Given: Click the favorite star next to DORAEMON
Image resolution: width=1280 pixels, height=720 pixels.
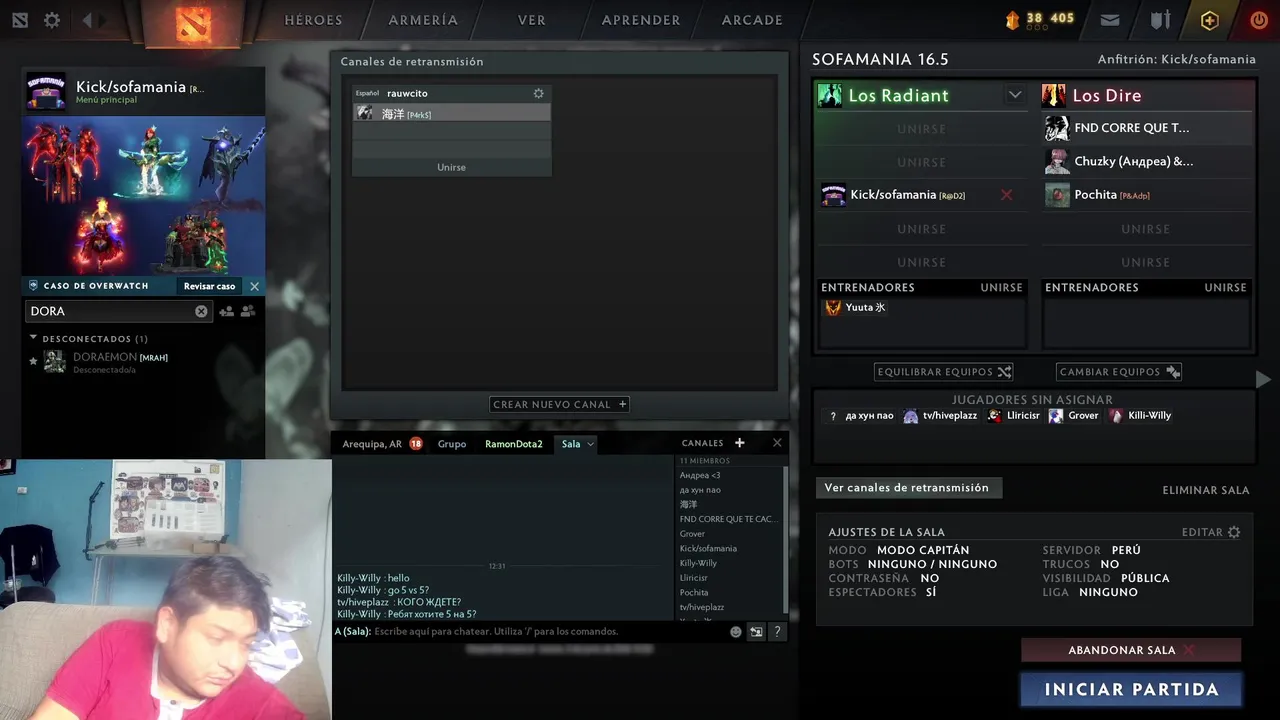Looking at the screenshot, I should (33, 361).
